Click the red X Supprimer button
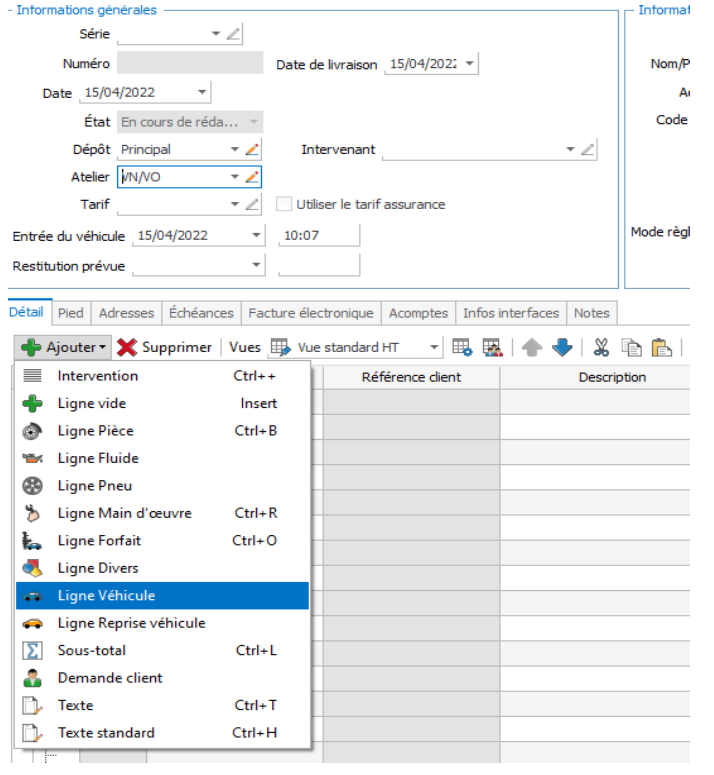714x775 pixels. tap(165, 347)
